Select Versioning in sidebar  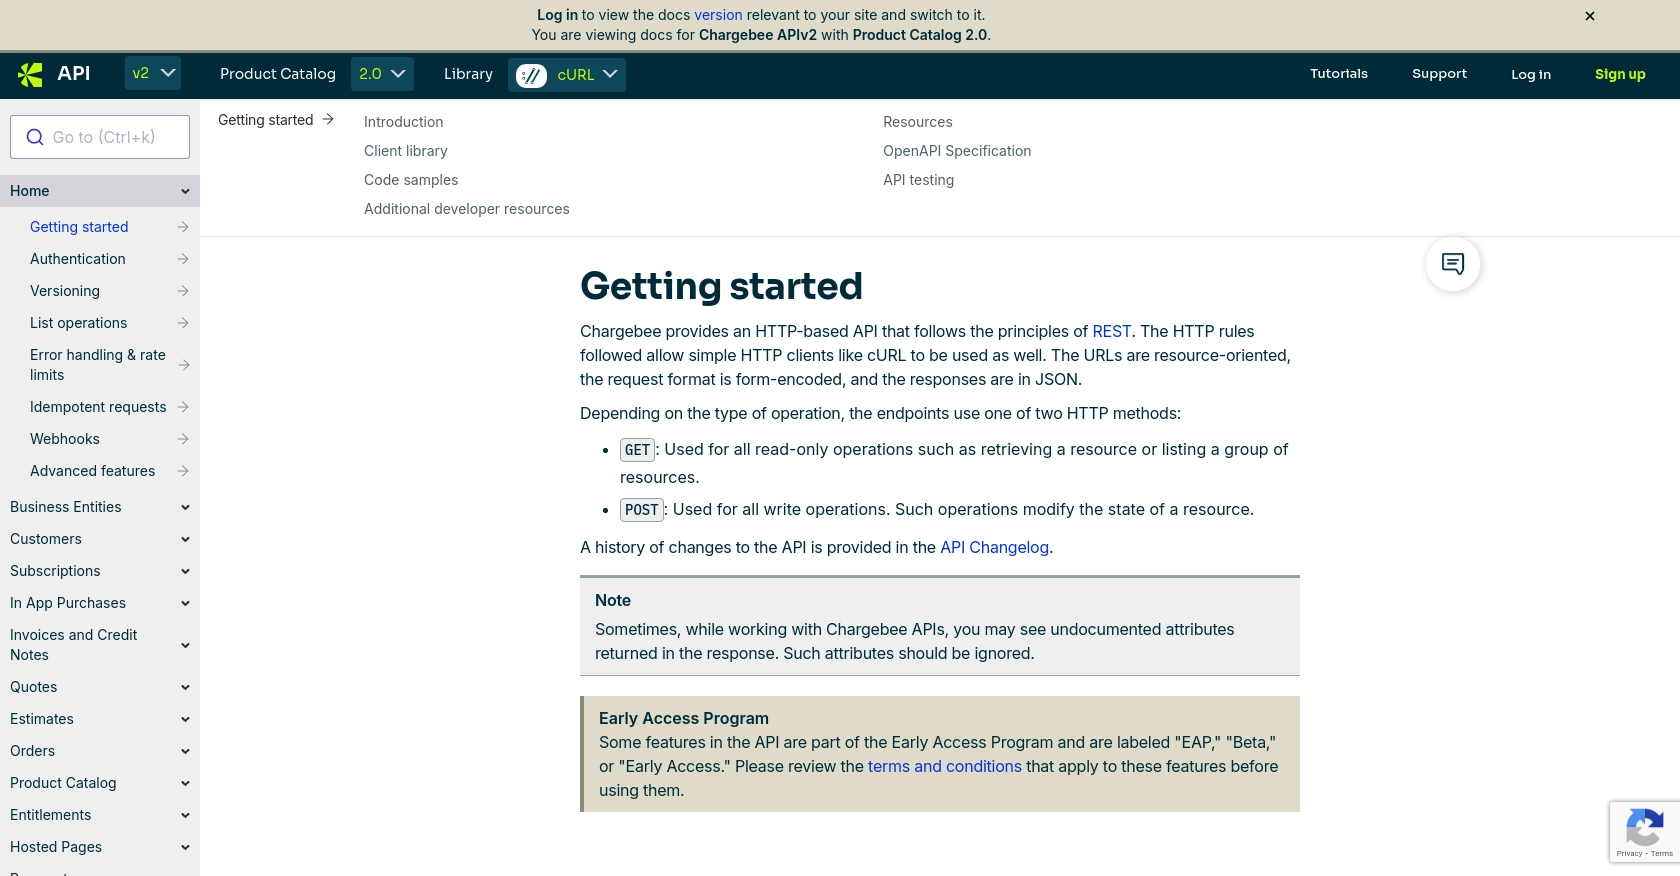click(65, 291)
